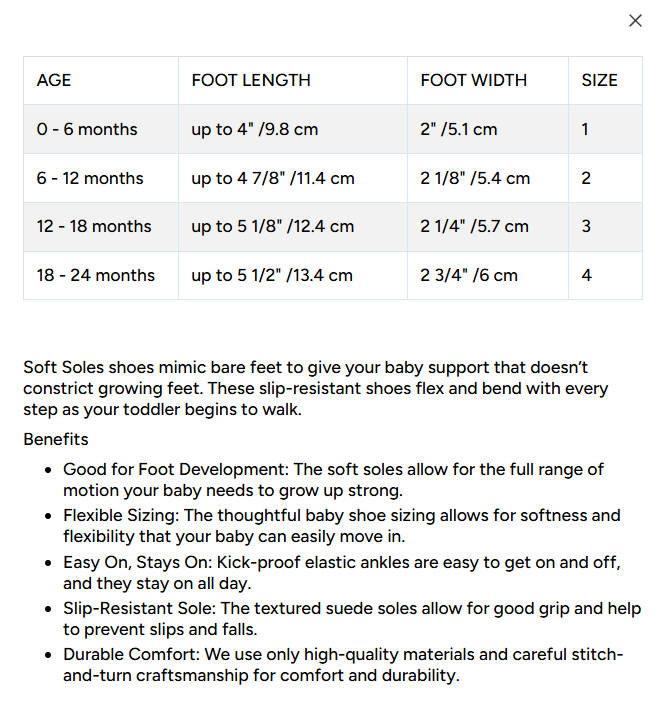Click the Slip-Resistant Sole bullet text
The image size is (655, 726).
pos(352,619)
